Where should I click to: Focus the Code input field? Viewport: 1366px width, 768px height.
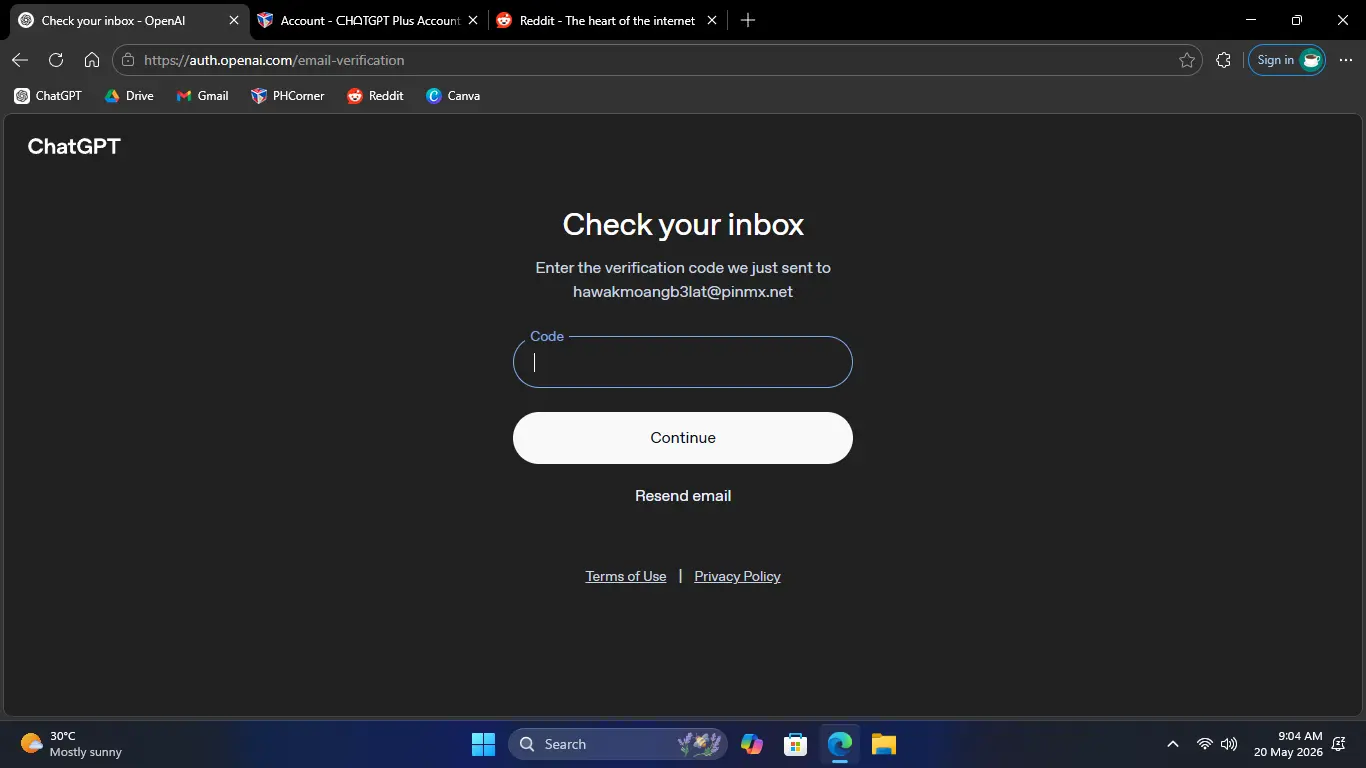(x=683, y=362)
